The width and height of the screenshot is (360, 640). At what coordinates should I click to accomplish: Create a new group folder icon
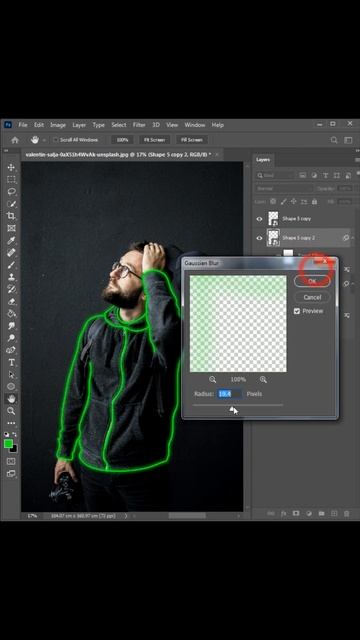point(321,513)
